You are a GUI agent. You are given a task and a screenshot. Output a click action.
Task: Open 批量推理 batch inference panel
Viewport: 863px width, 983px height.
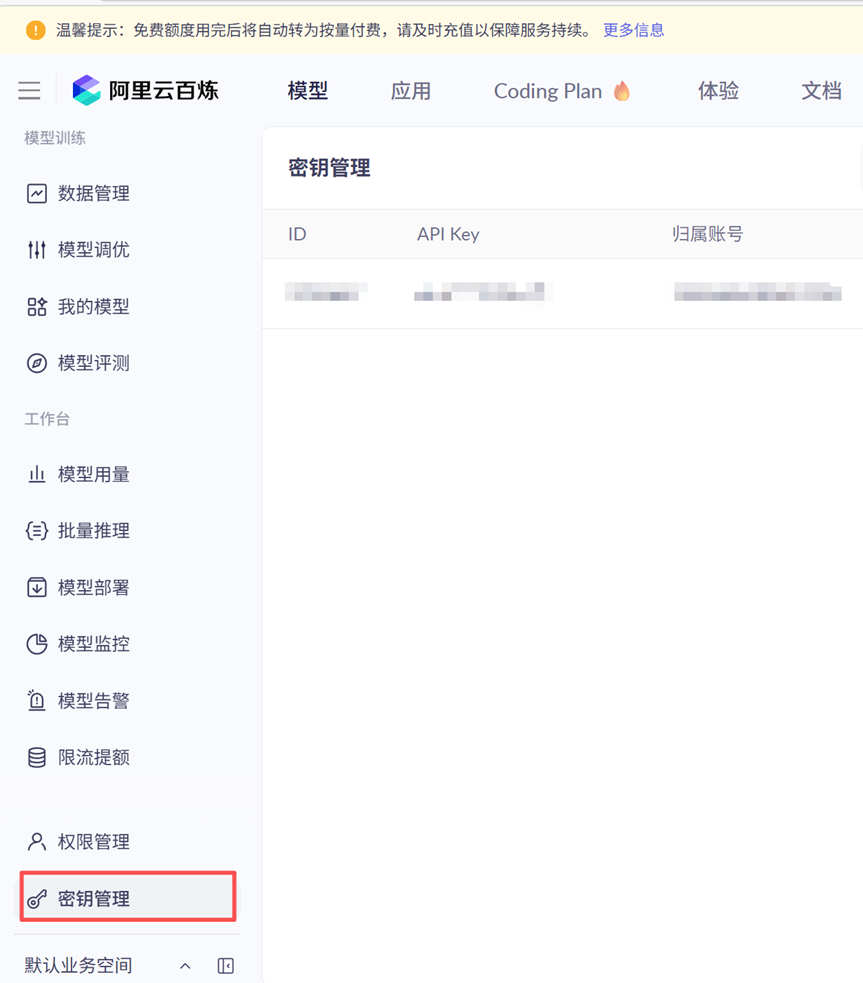(x=95, y=530)
